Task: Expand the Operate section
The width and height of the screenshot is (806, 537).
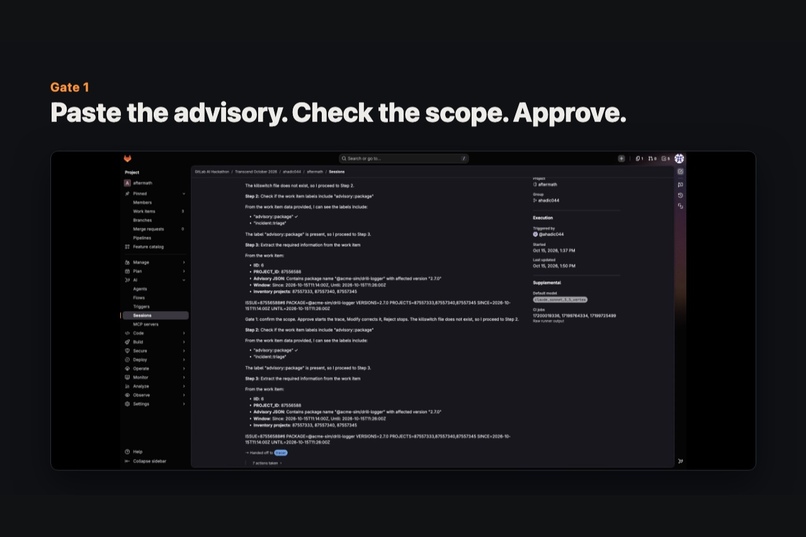Action: (155, 368)
